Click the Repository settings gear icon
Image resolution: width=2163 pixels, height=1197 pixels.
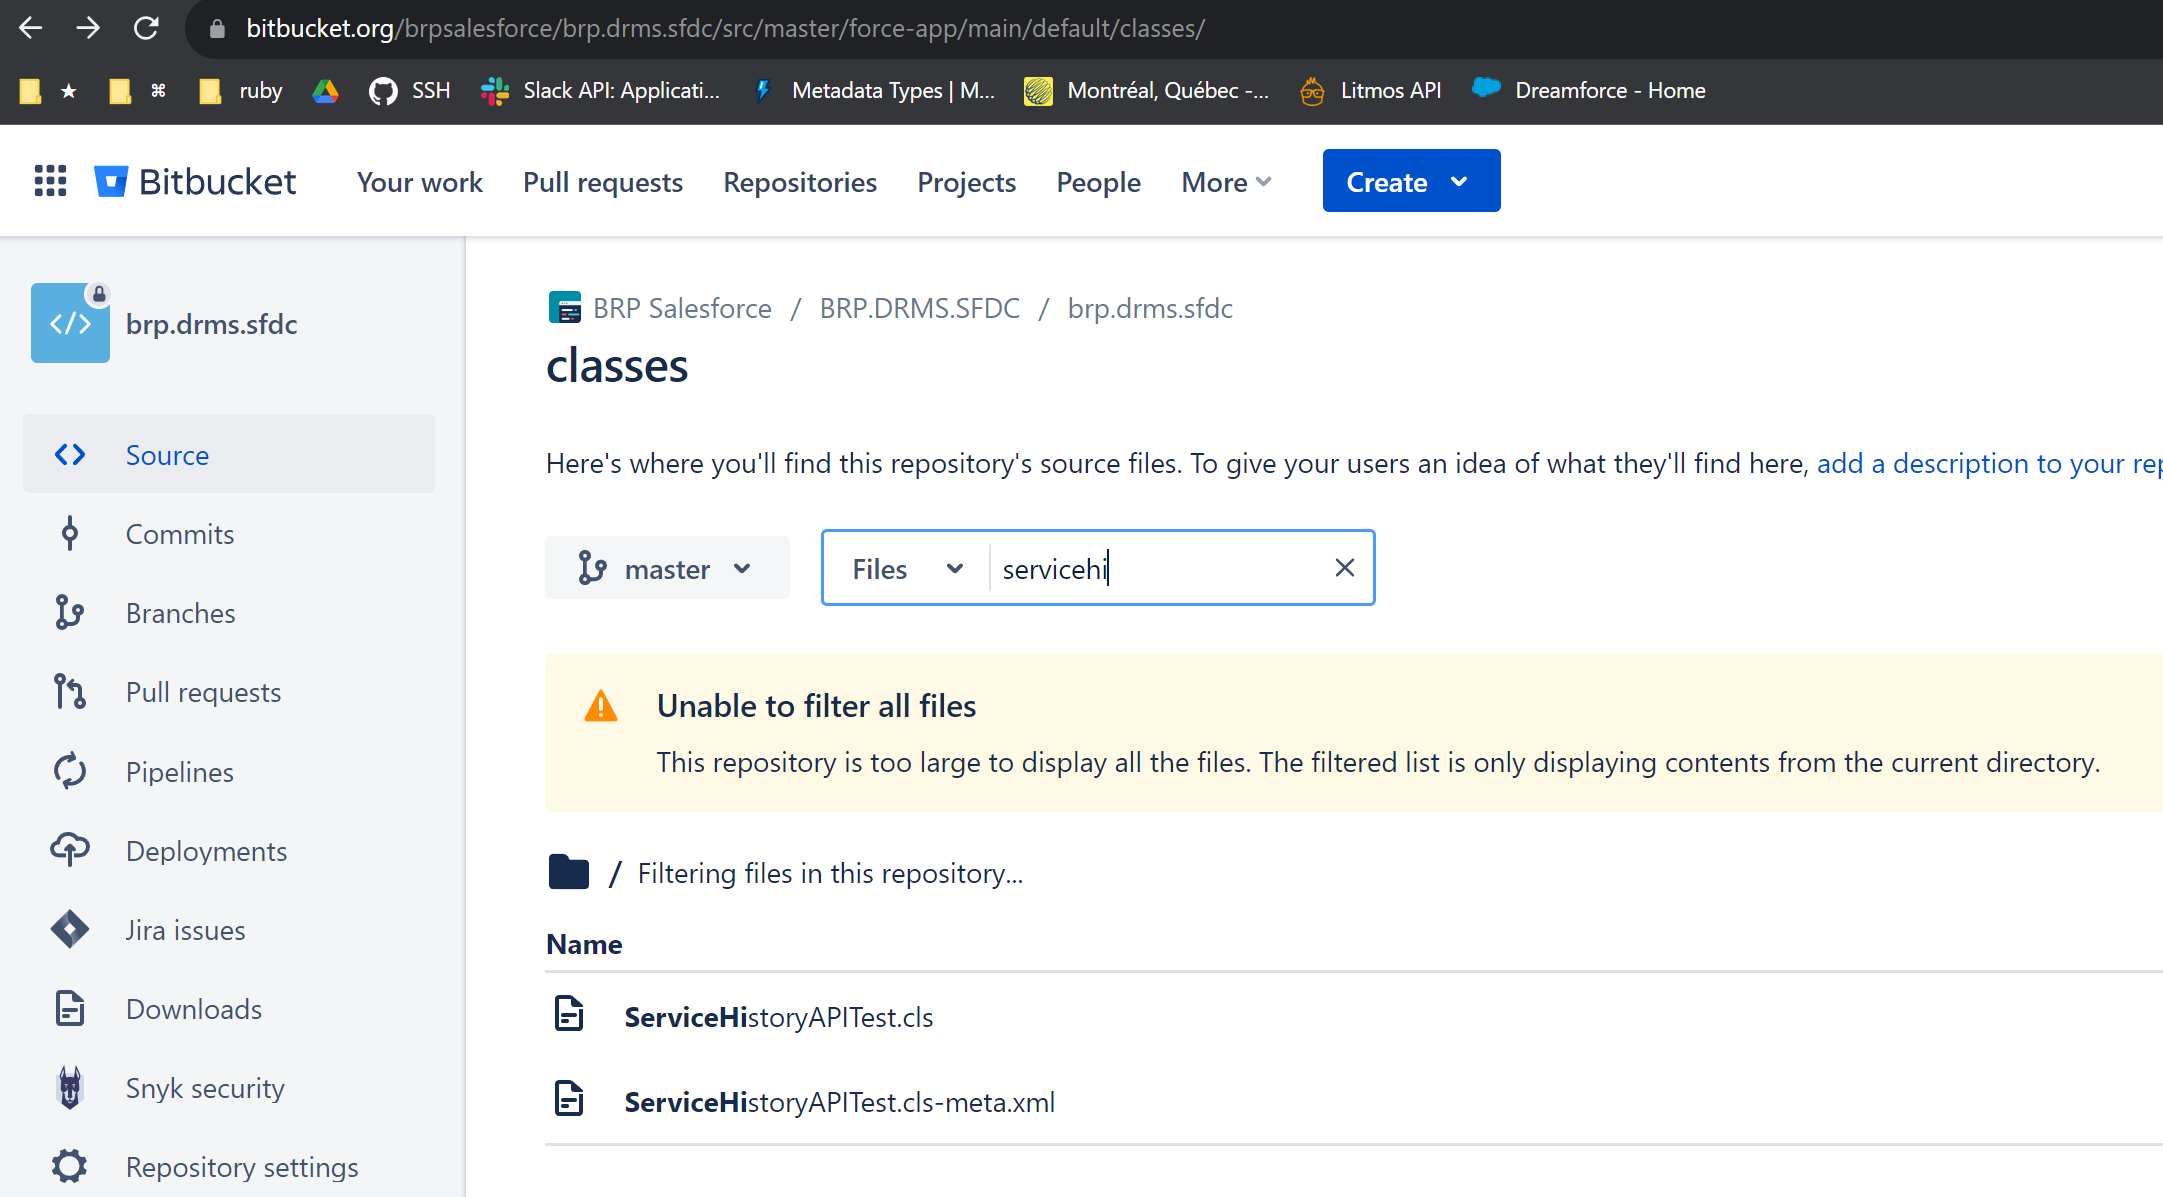[x=70, y=1166]
